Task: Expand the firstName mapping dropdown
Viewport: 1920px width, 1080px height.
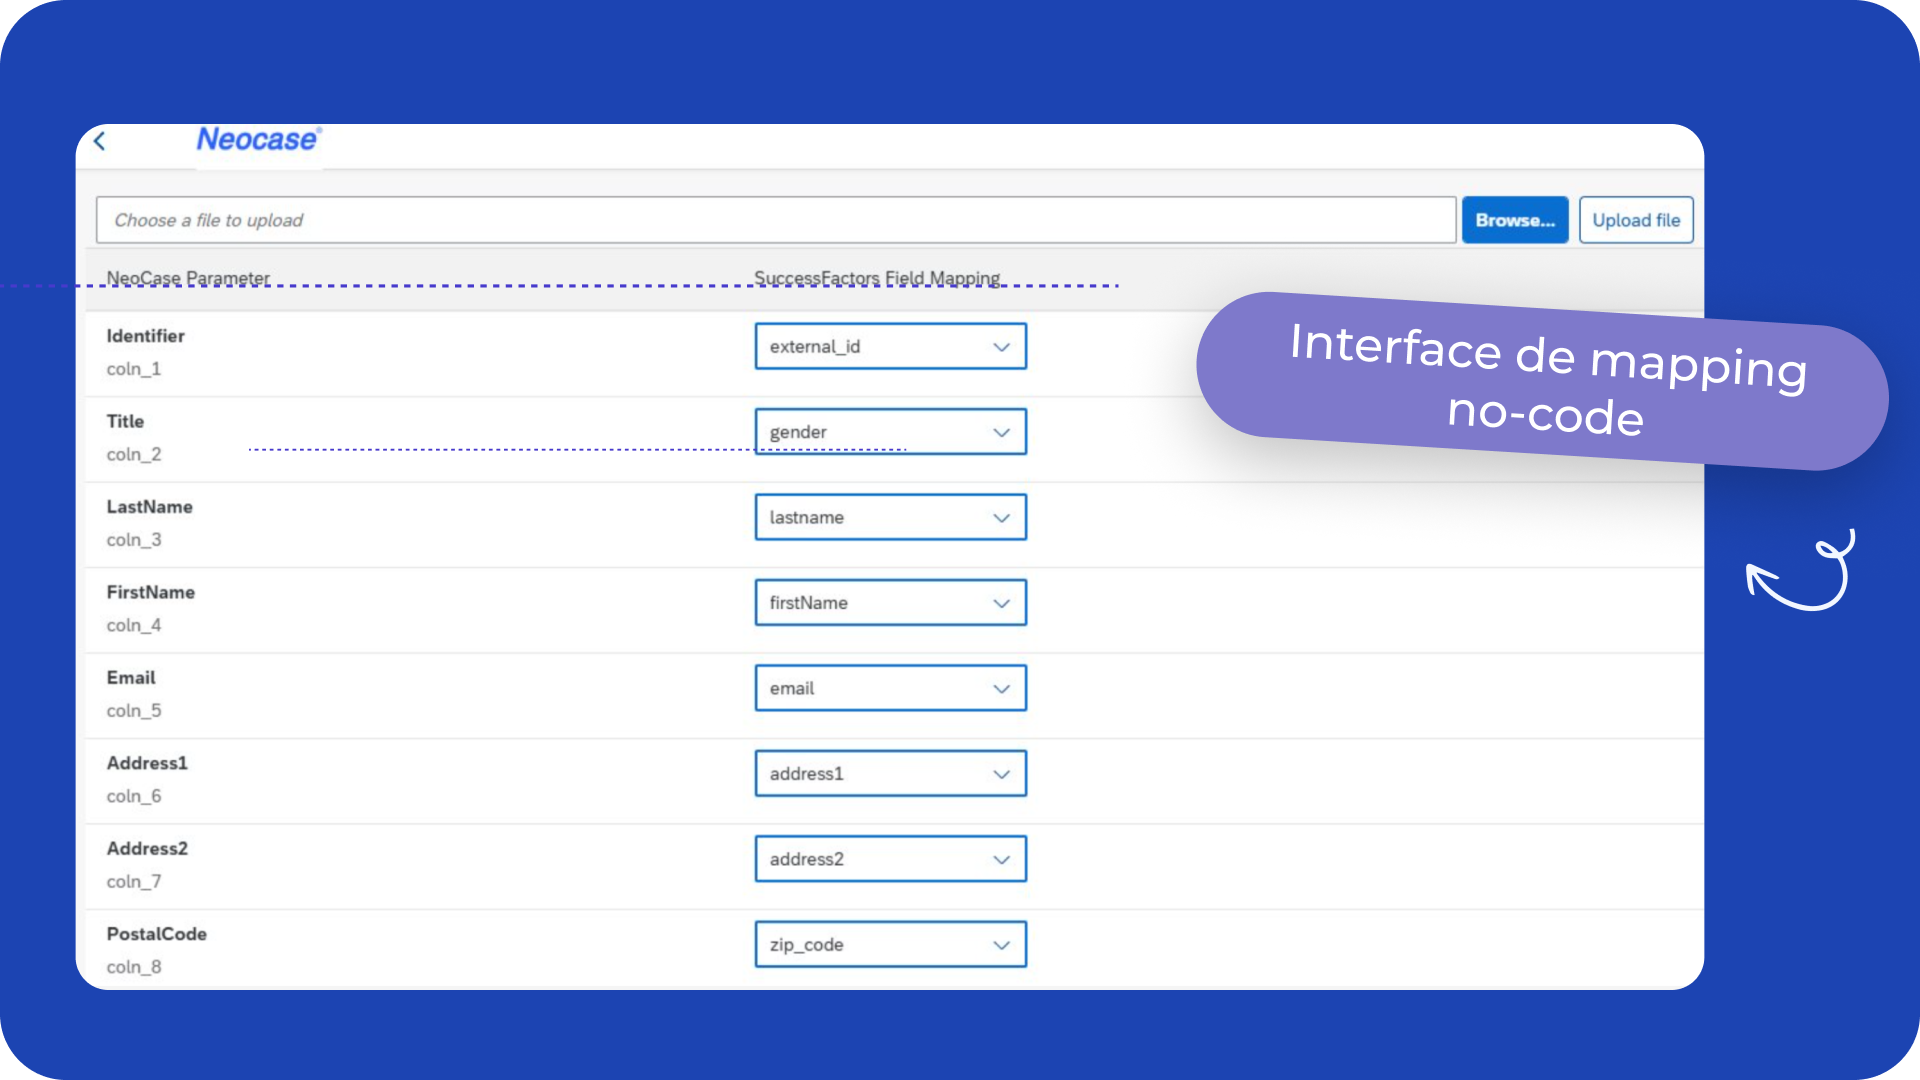Action: (890, 603)
